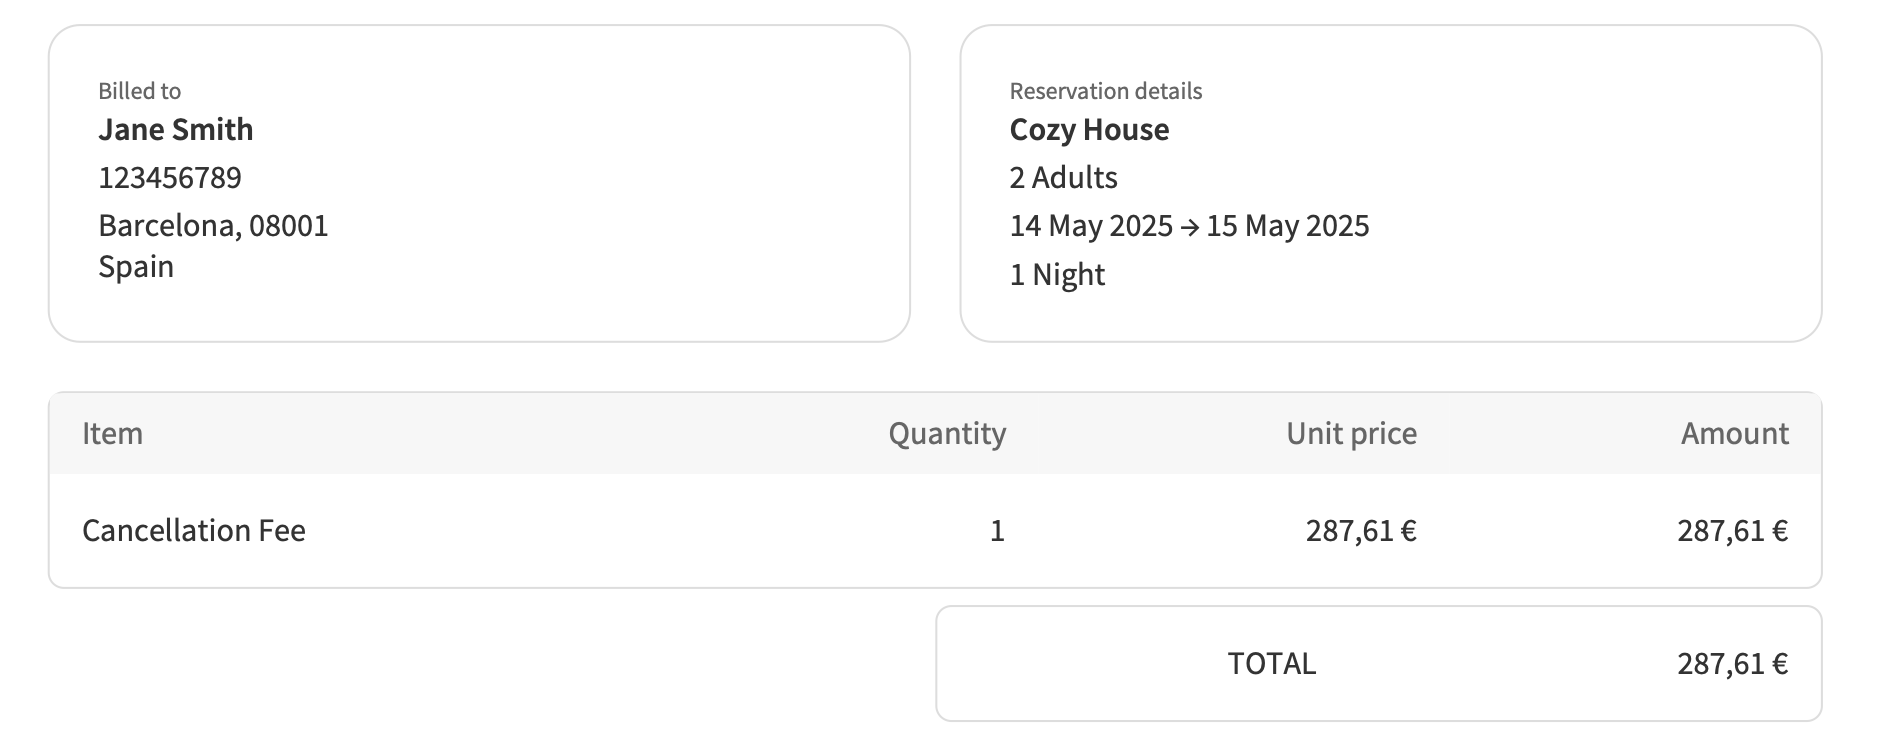Open the Cozy House property name
This screenshot has height=752, width=1890.
click(1089, 130)
